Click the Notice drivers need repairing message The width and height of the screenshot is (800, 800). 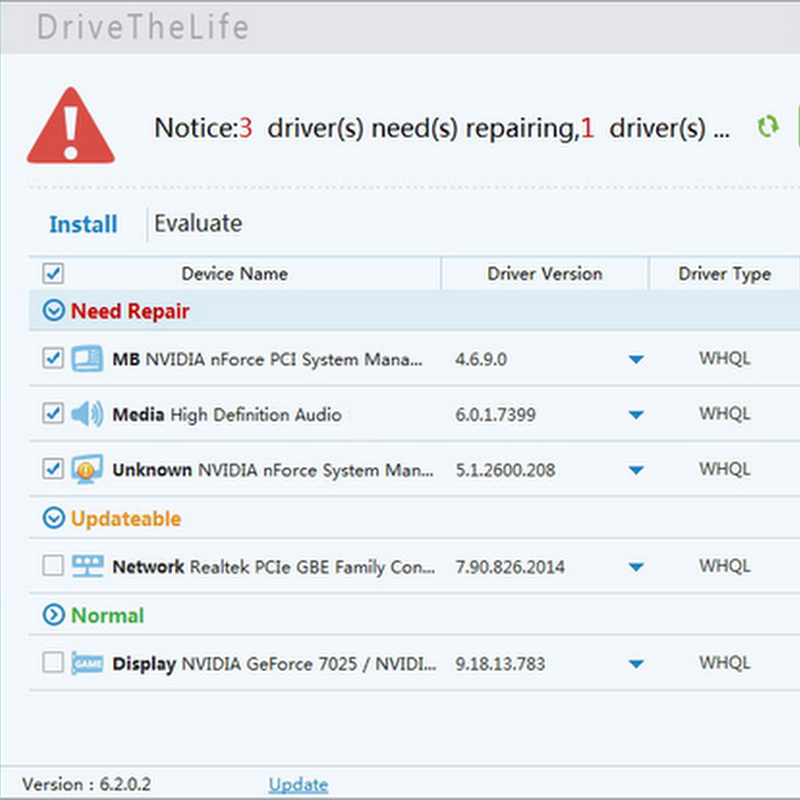point(442,128)
